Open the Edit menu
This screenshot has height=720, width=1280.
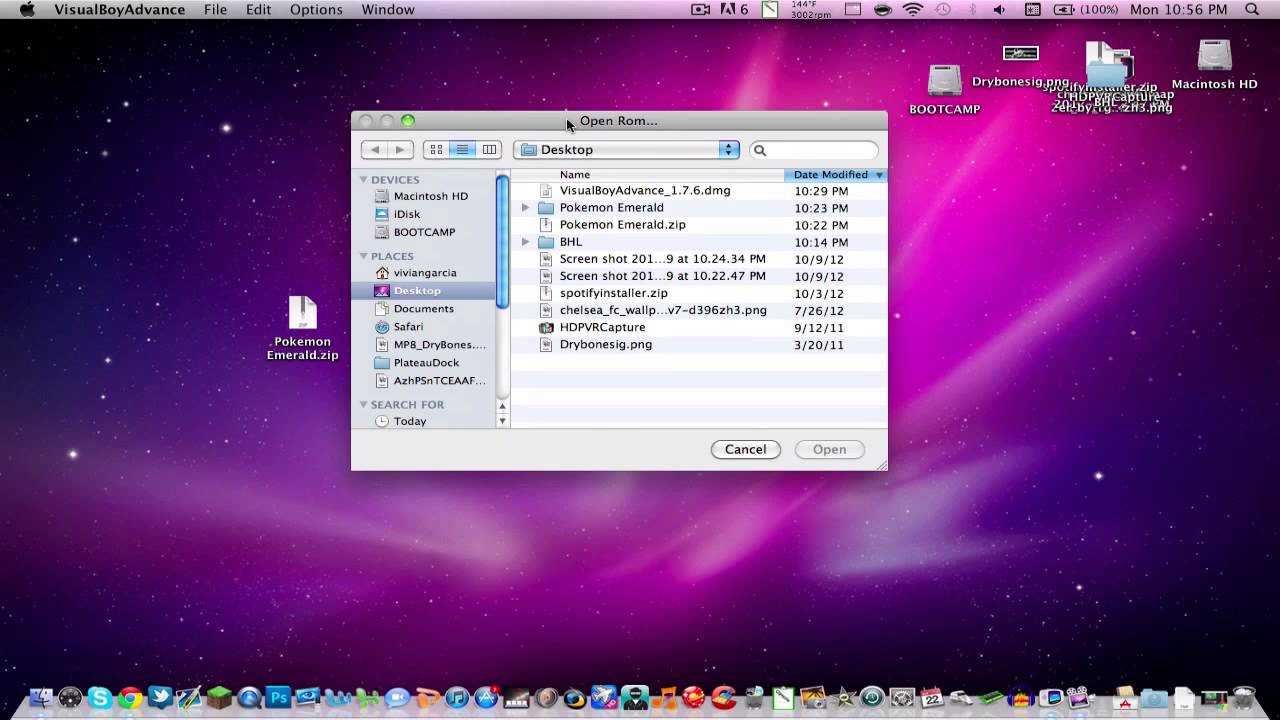[259, 10]
